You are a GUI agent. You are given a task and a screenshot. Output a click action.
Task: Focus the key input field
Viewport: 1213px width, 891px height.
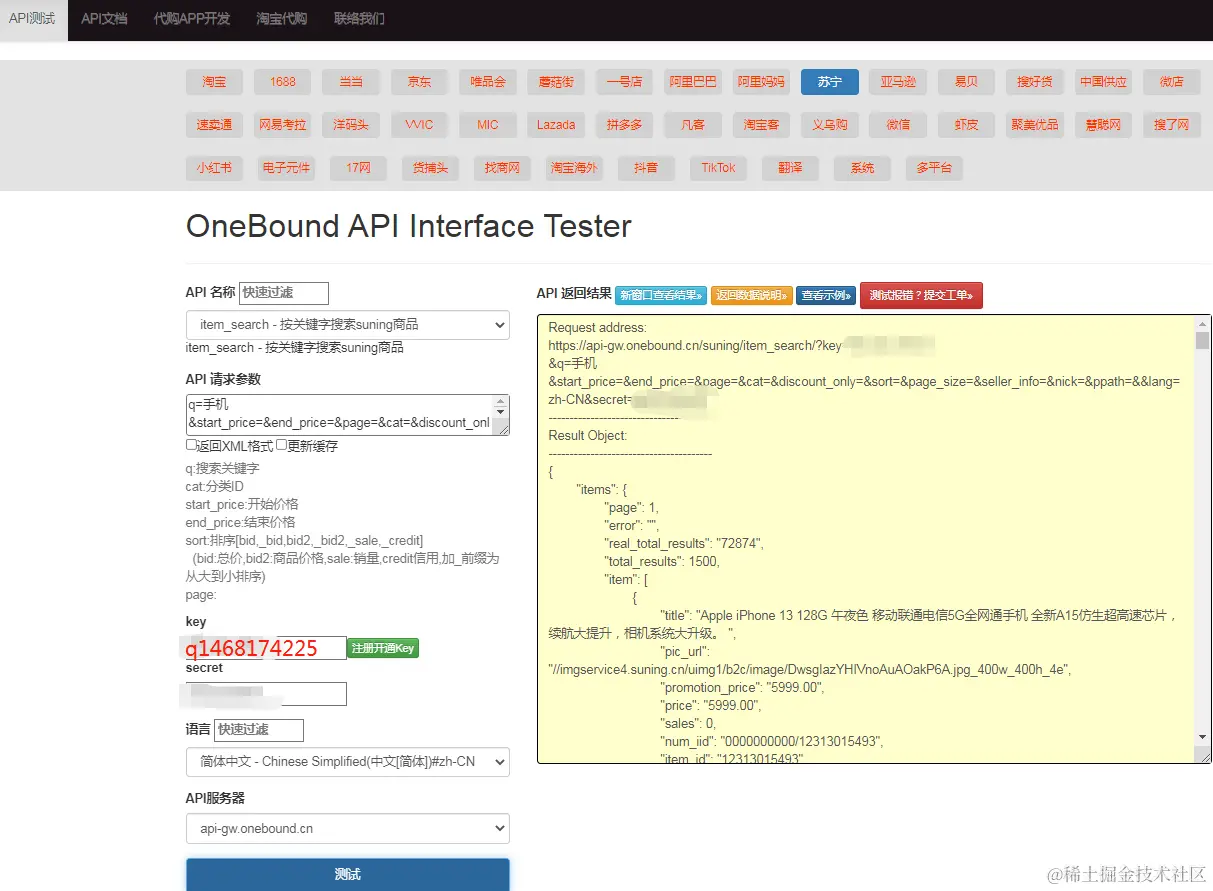coord(266,648)
